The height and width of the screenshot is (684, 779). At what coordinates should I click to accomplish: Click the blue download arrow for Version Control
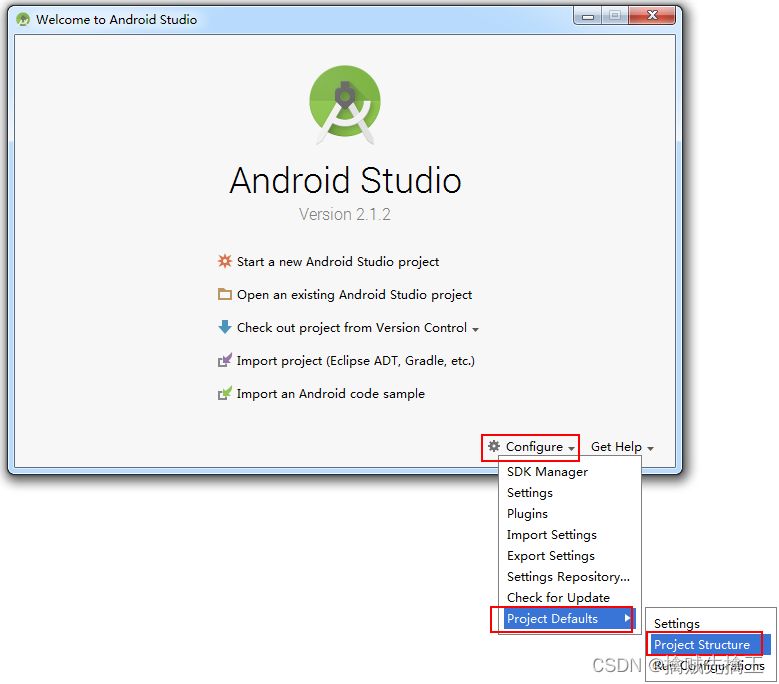pos(225,327)
